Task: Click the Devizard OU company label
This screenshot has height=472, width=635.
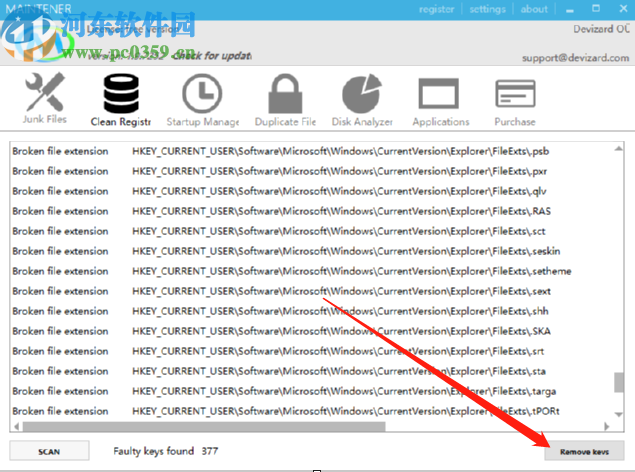Action: coord(601,29)
